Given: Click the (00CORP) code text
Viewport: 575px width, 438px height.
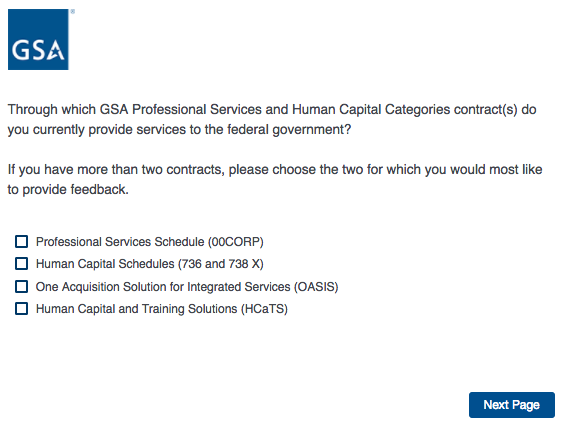Looking at the screenshot, I should [x=236, y=242].
